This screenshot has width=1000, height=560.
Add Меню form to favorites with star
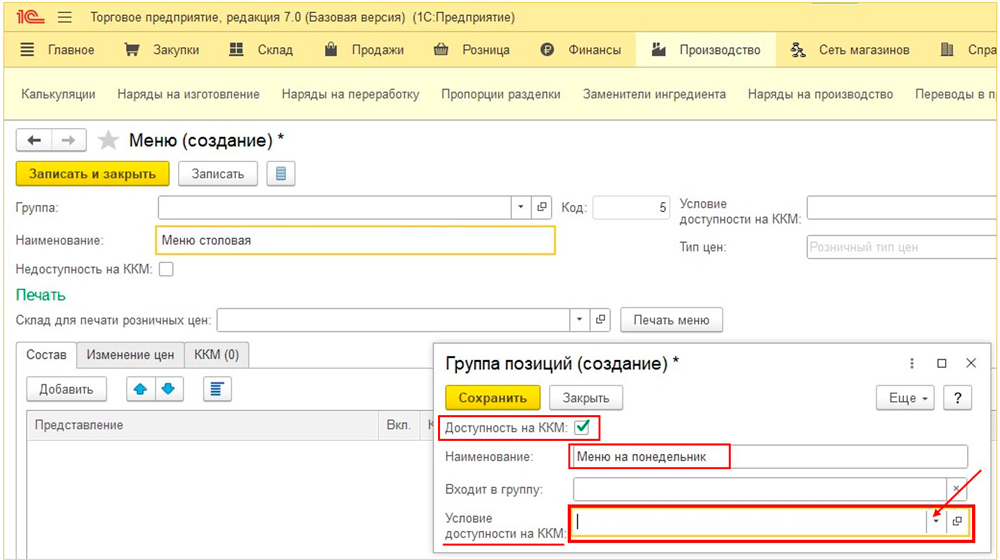point(110,141)
